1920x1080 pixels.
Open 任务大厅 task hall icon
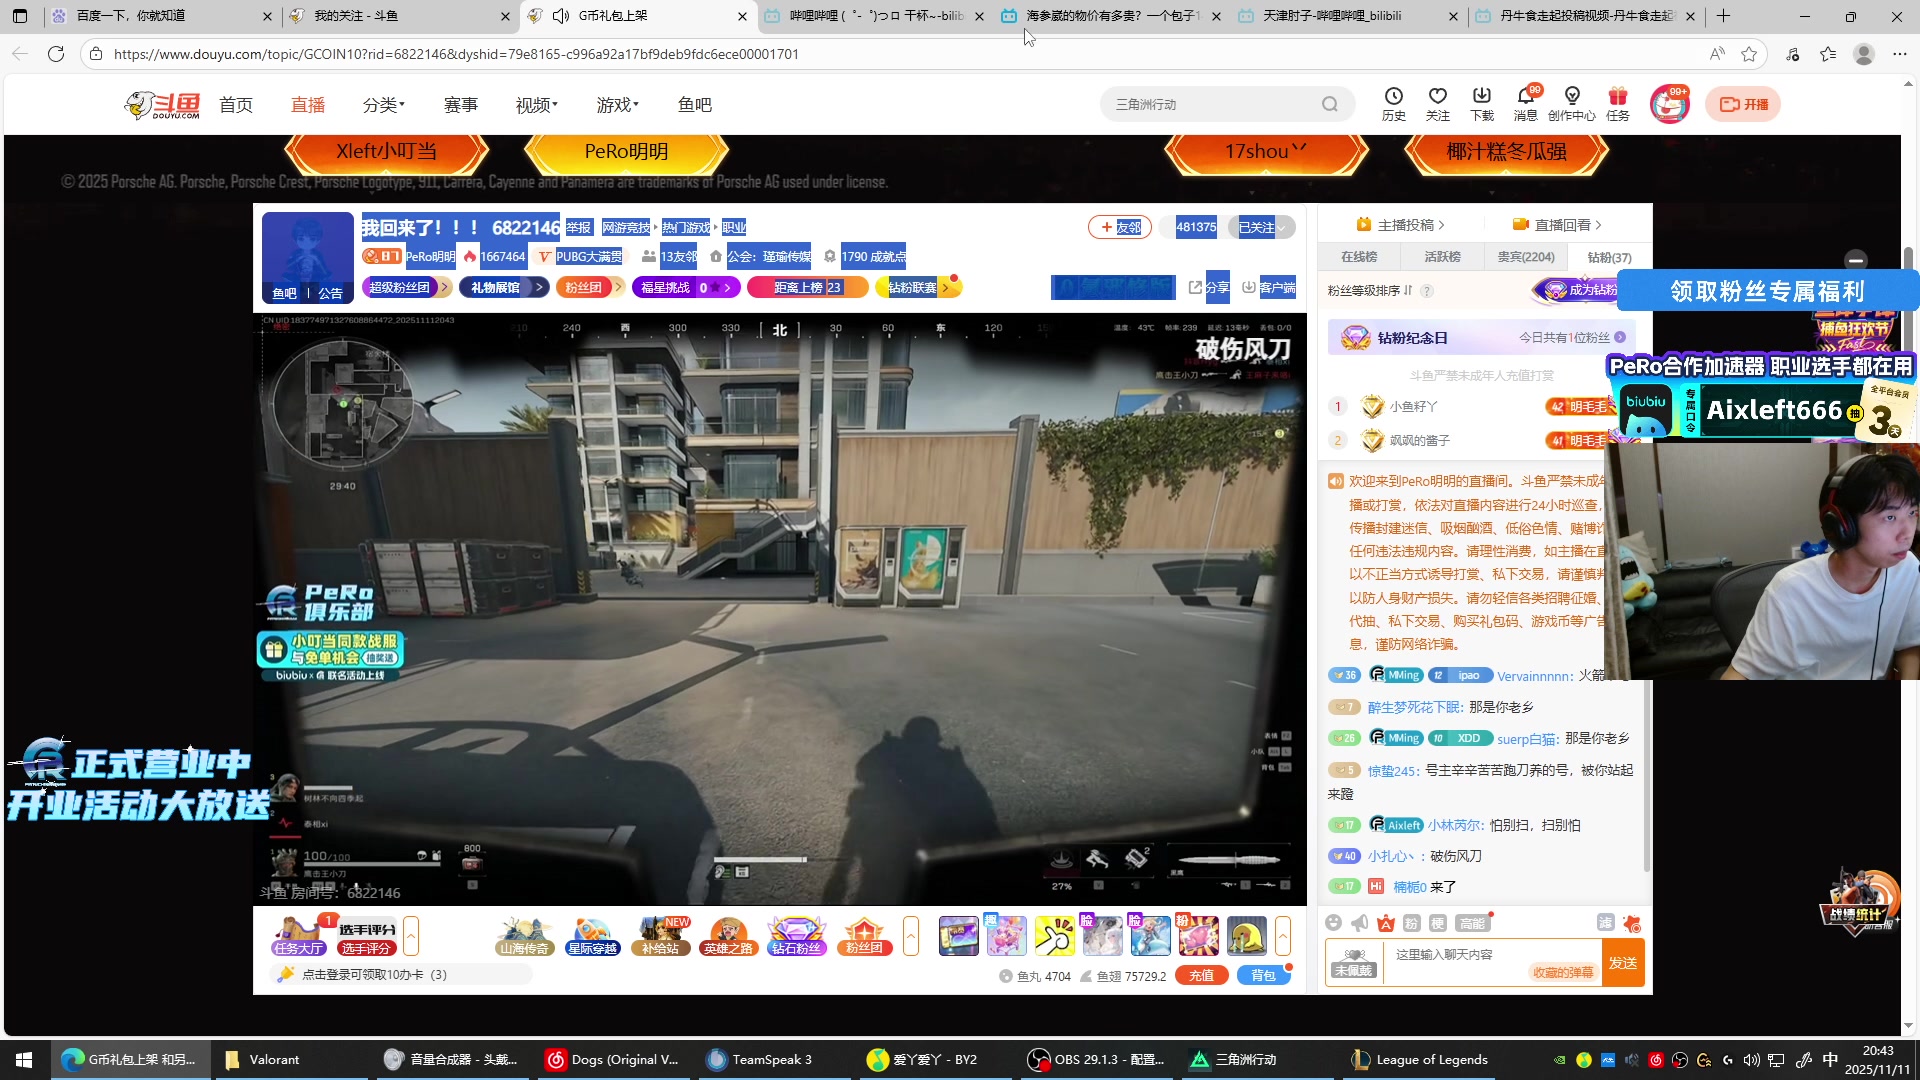[x=298, y=936]
